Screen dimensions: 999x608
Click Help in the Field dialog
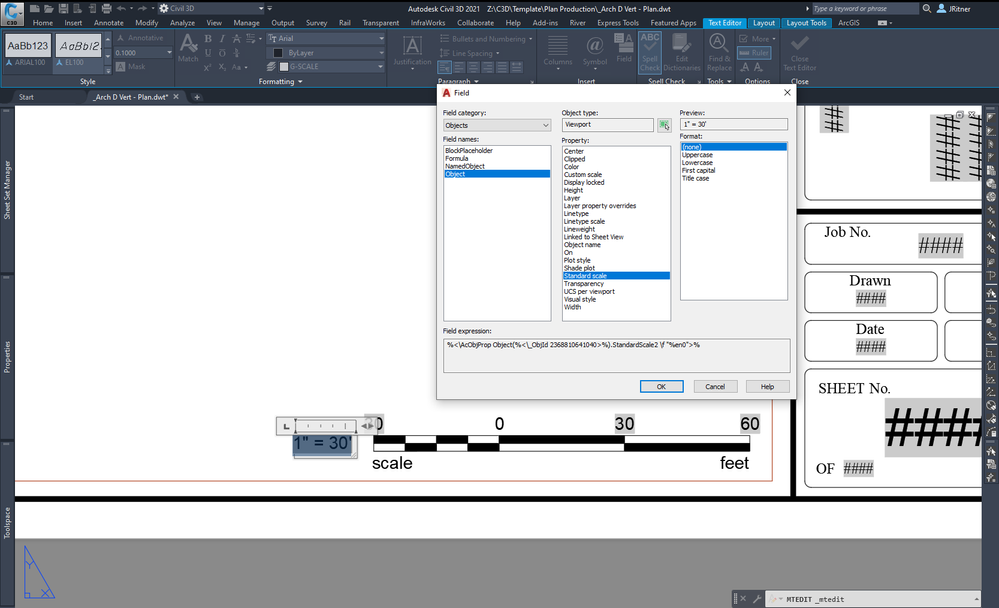(x=765, y=386)
